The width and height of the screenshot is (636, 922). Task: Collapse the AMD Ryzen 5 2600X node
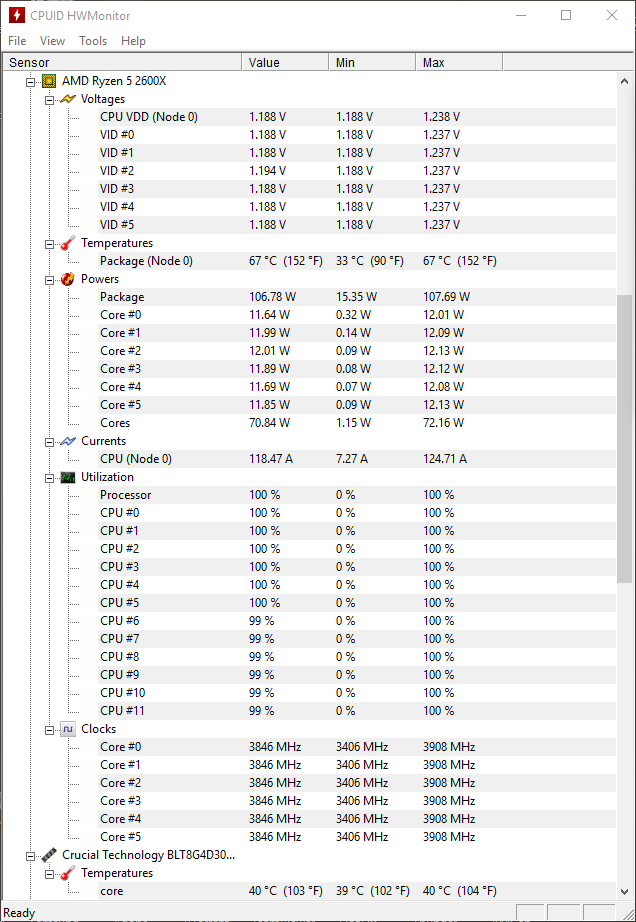point(30,81)
